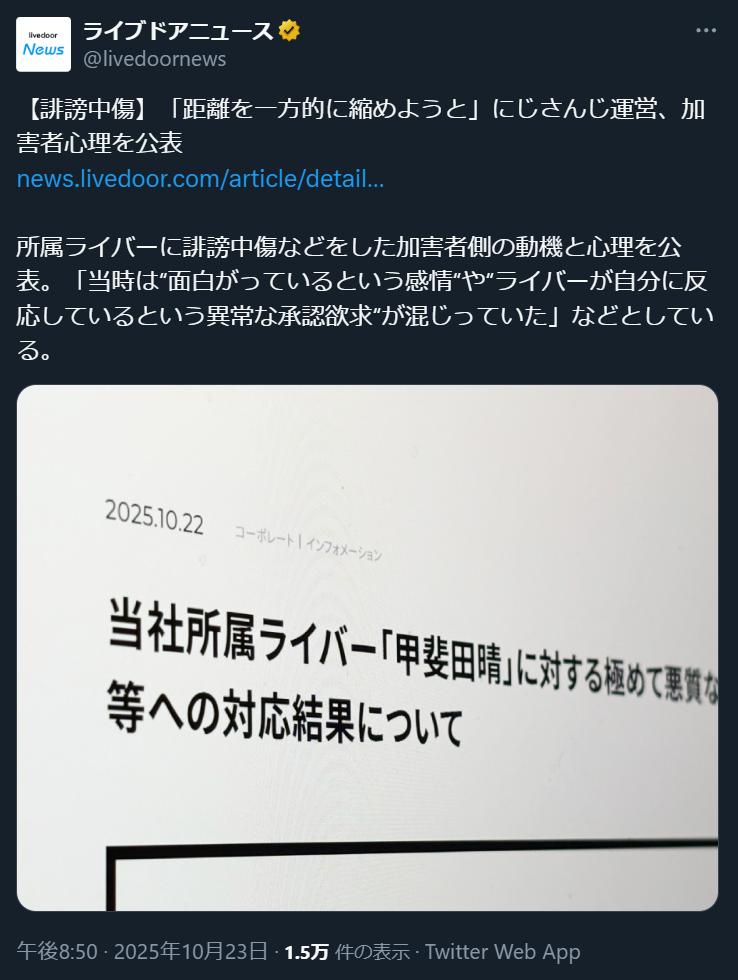738x980 pixels.
Task: Open the ライブドアニュース display name
Action: (178, 30)
